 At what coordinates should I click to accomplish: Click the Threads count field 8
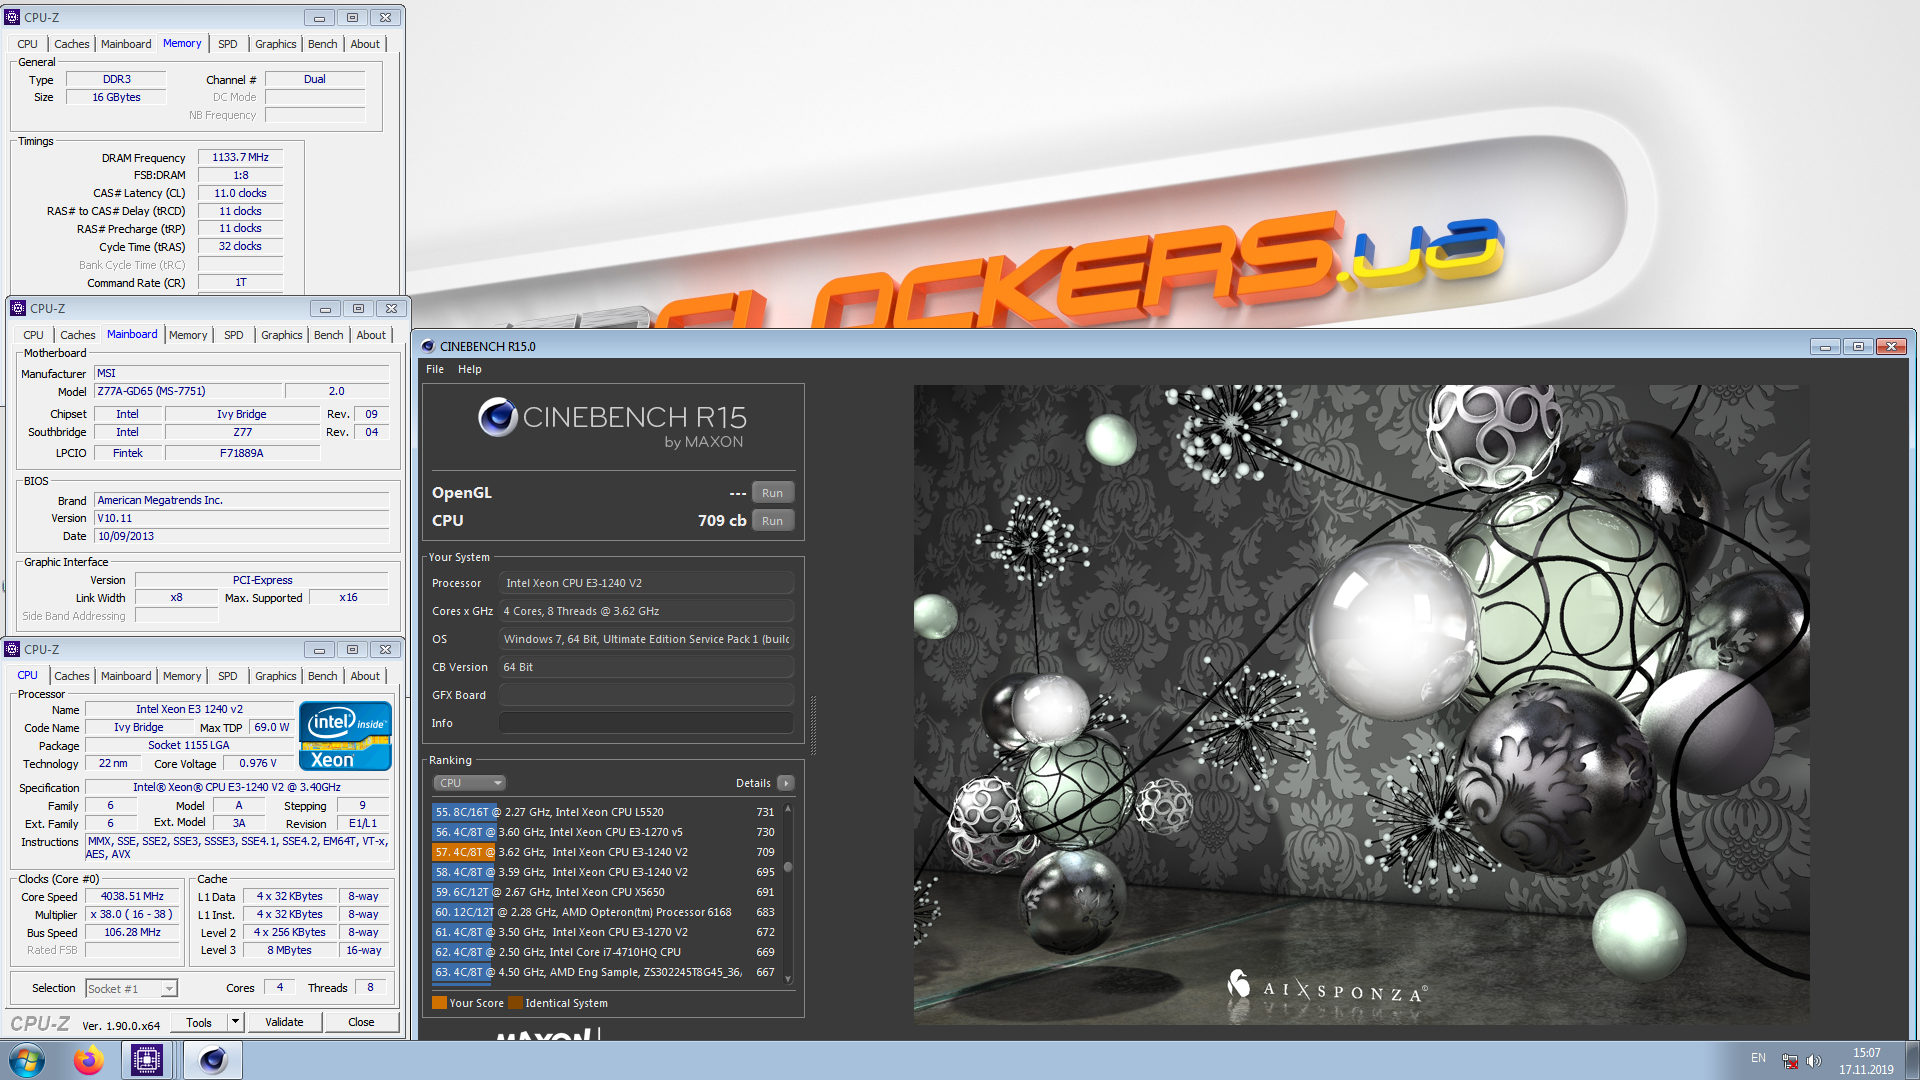coord(370,988)
